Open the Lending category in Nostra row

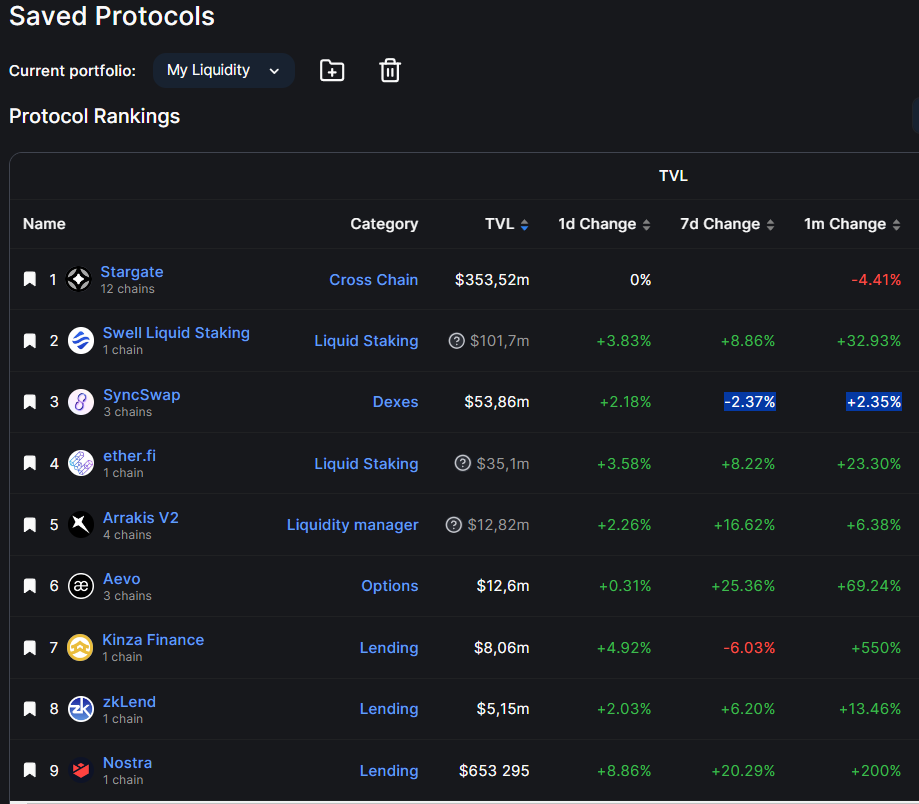coord(389,771)
